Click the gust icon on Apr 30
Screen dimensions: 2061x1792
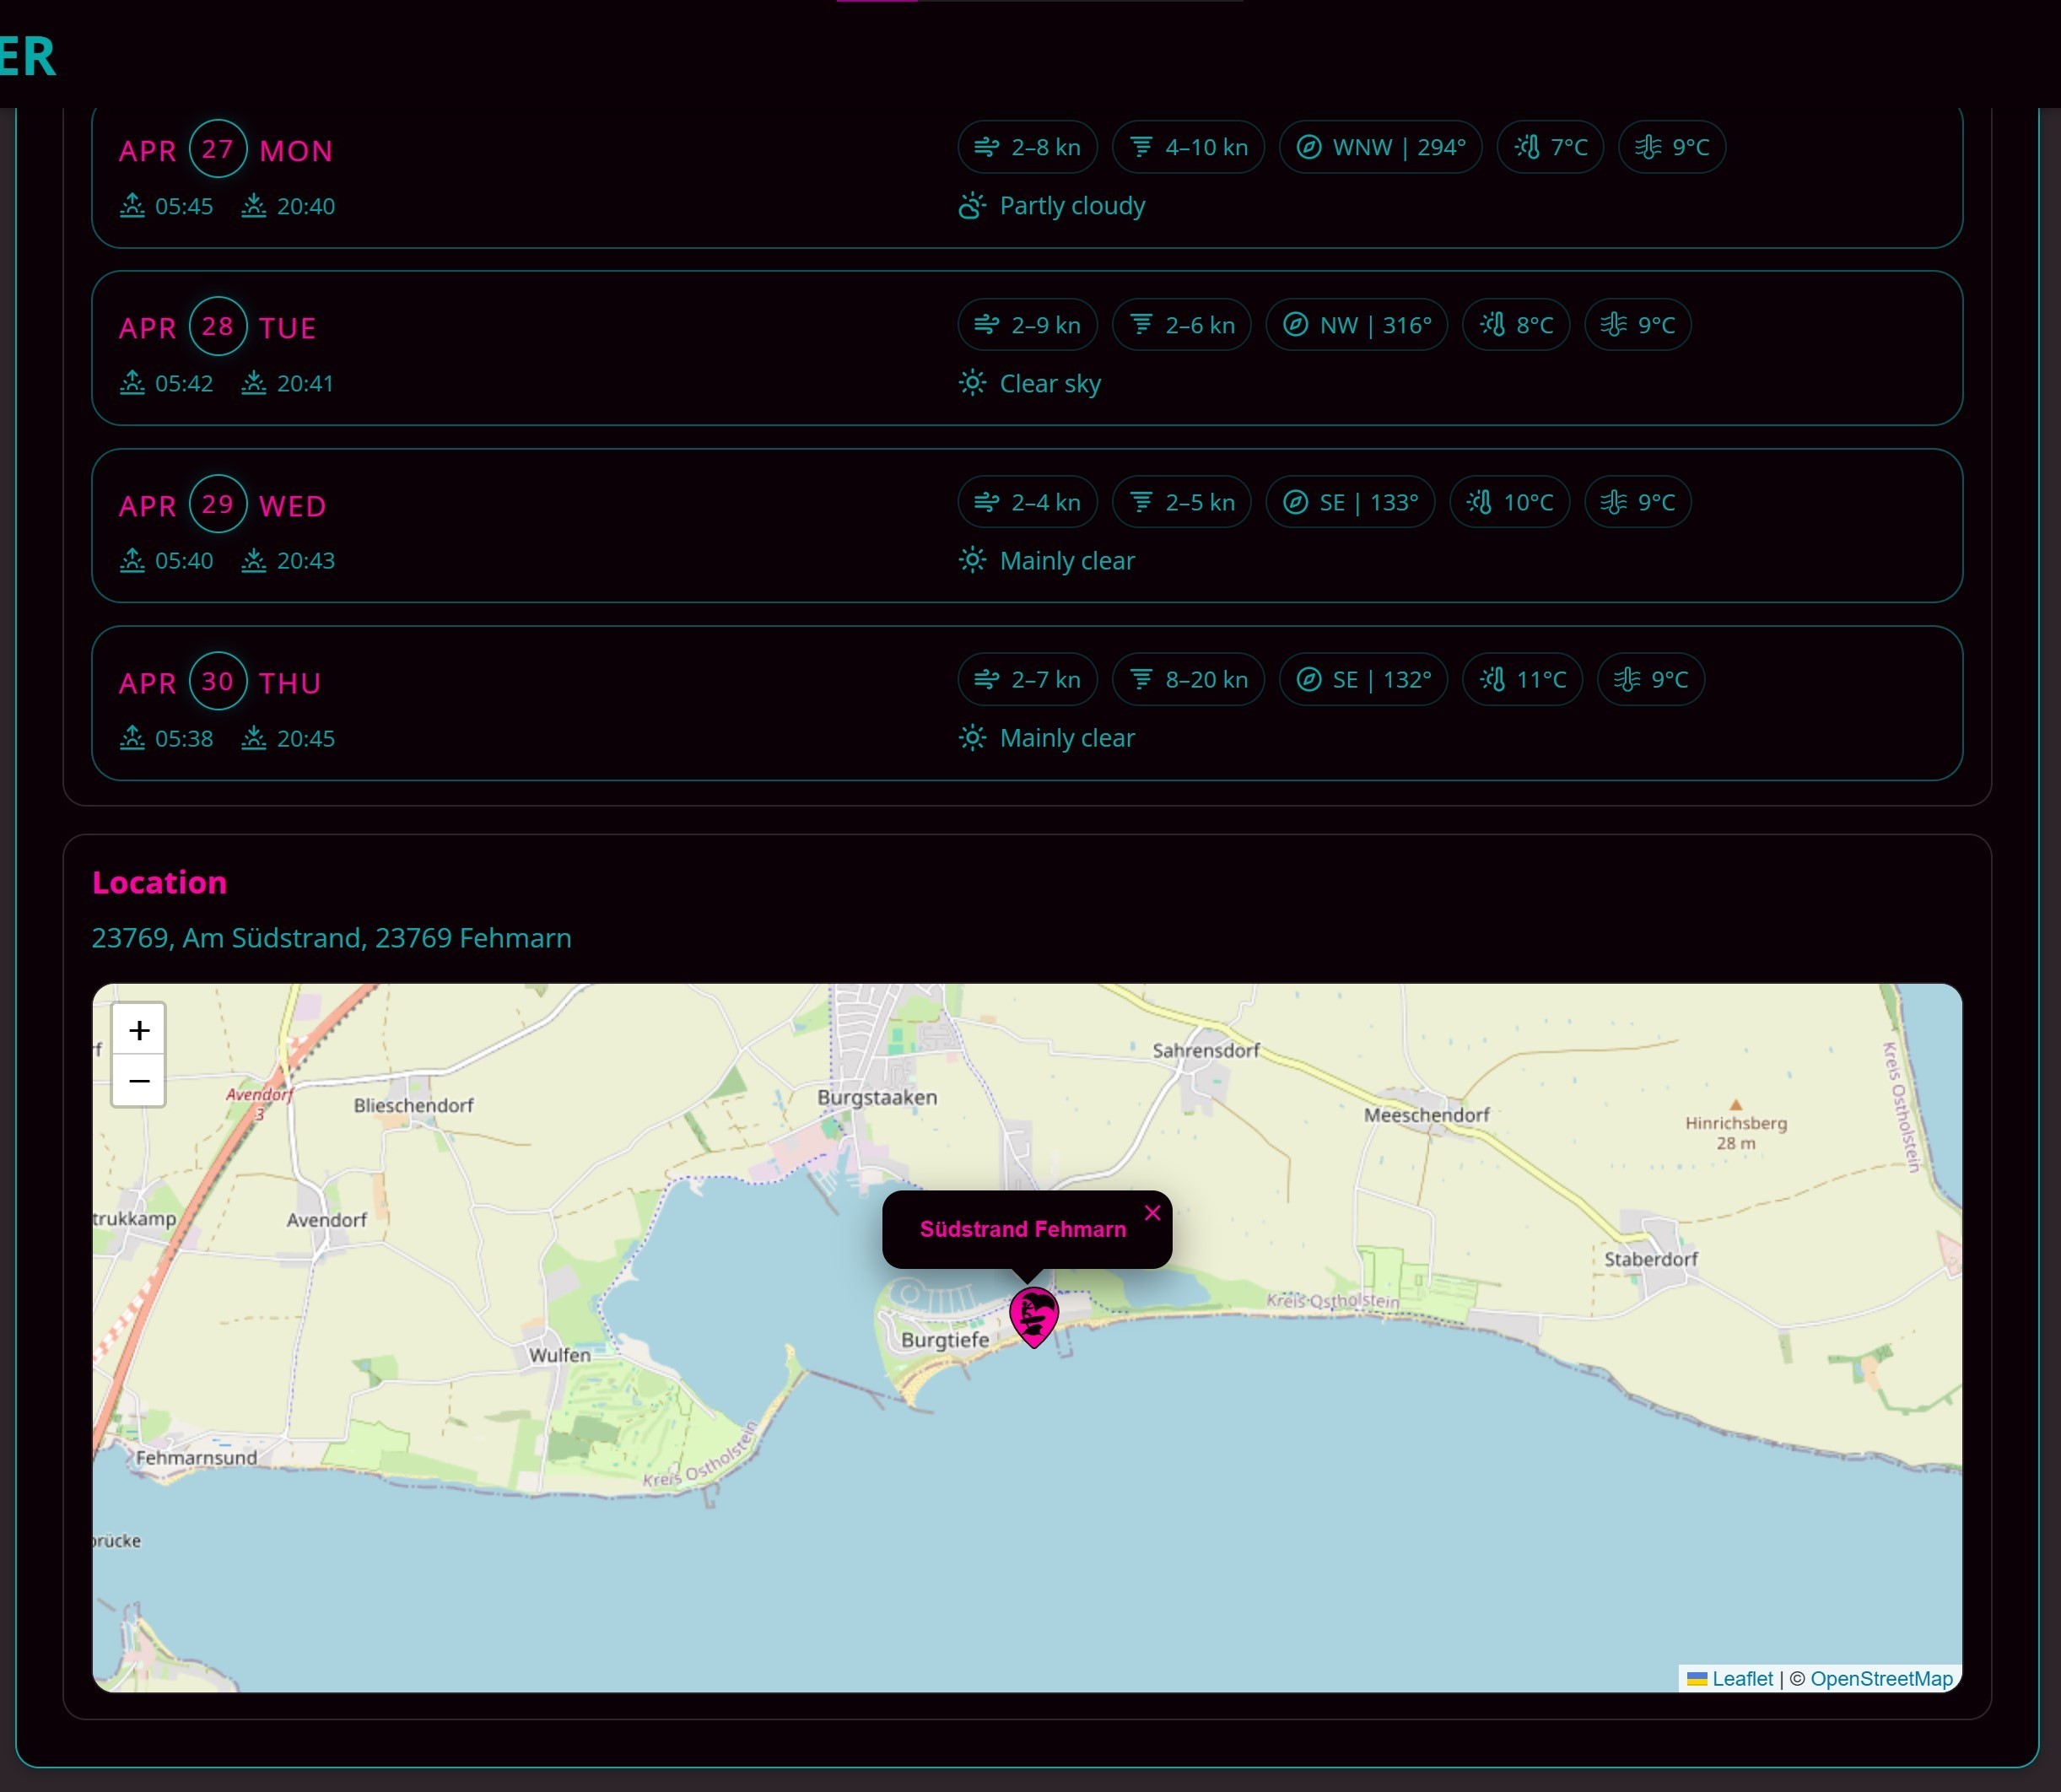(1140, 680)
